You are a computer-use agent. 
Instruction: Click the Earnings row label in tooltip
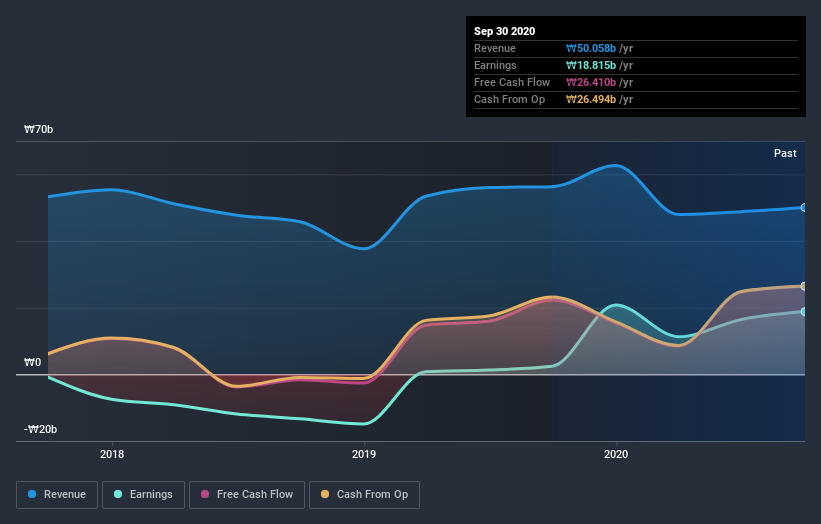(x=495, y=65)
